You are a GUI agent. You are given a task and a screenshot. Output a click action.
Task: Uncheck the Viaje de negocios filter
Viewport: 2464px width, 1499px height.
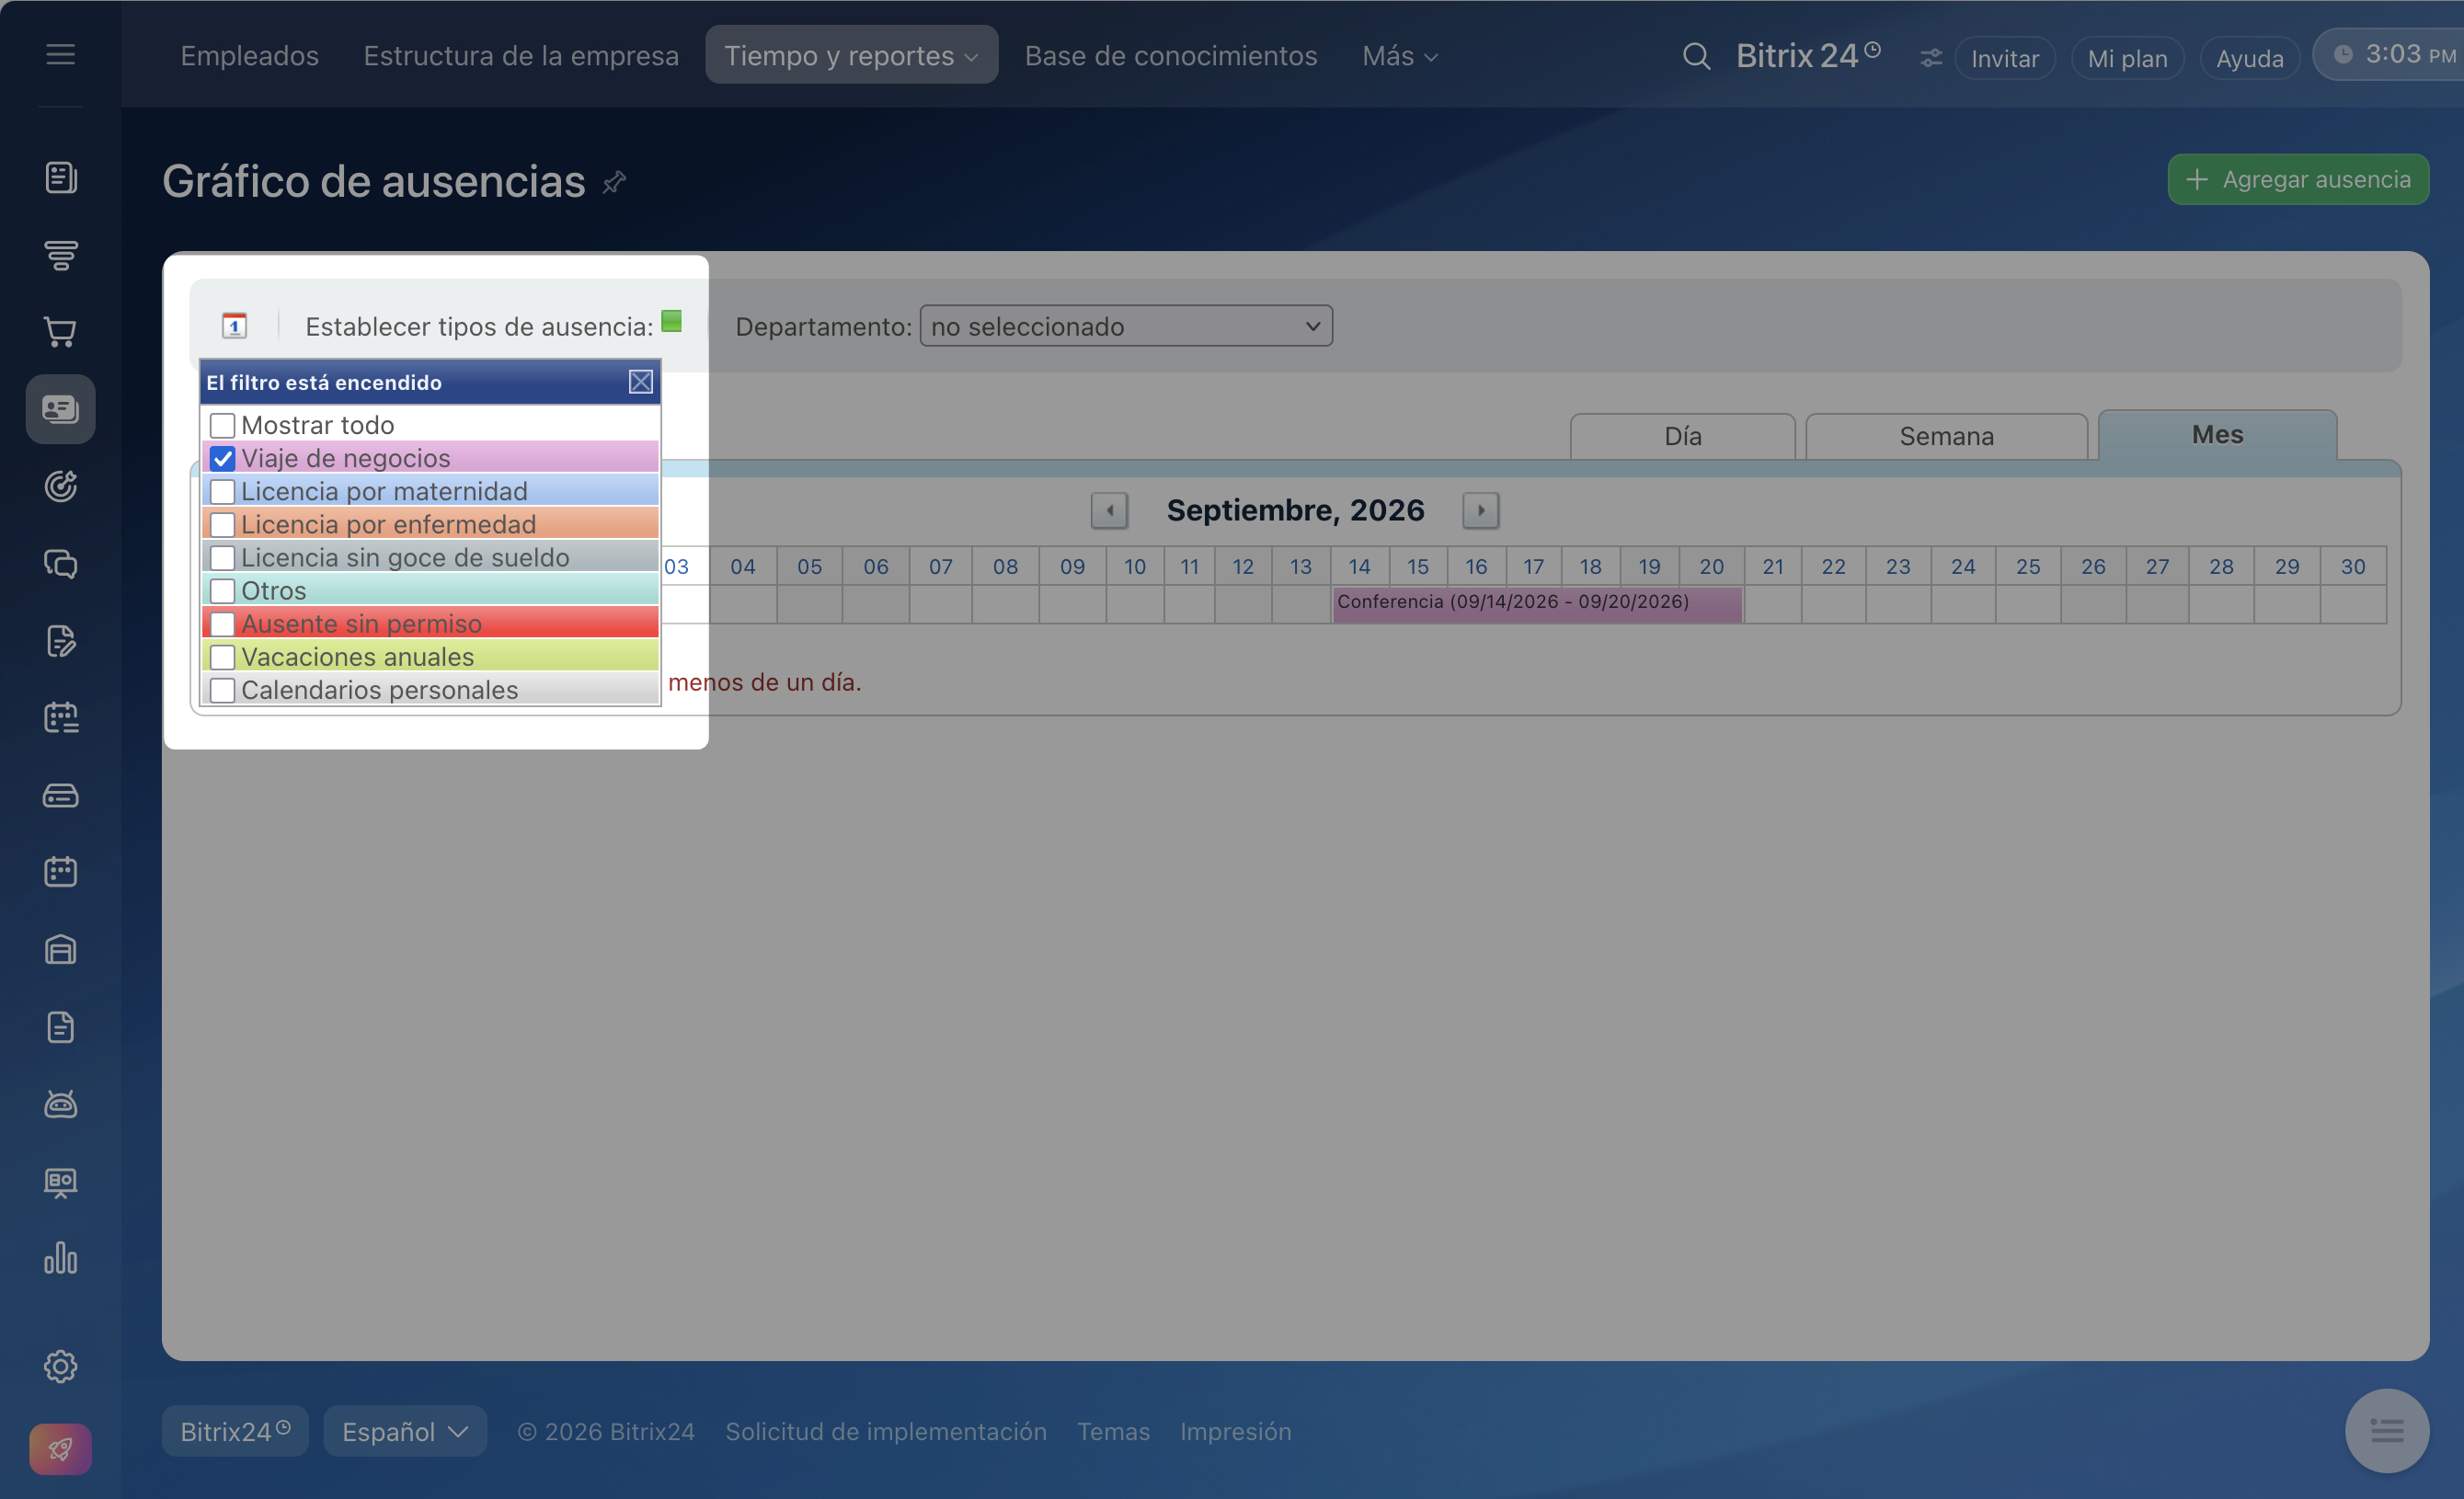click(222, 459)
